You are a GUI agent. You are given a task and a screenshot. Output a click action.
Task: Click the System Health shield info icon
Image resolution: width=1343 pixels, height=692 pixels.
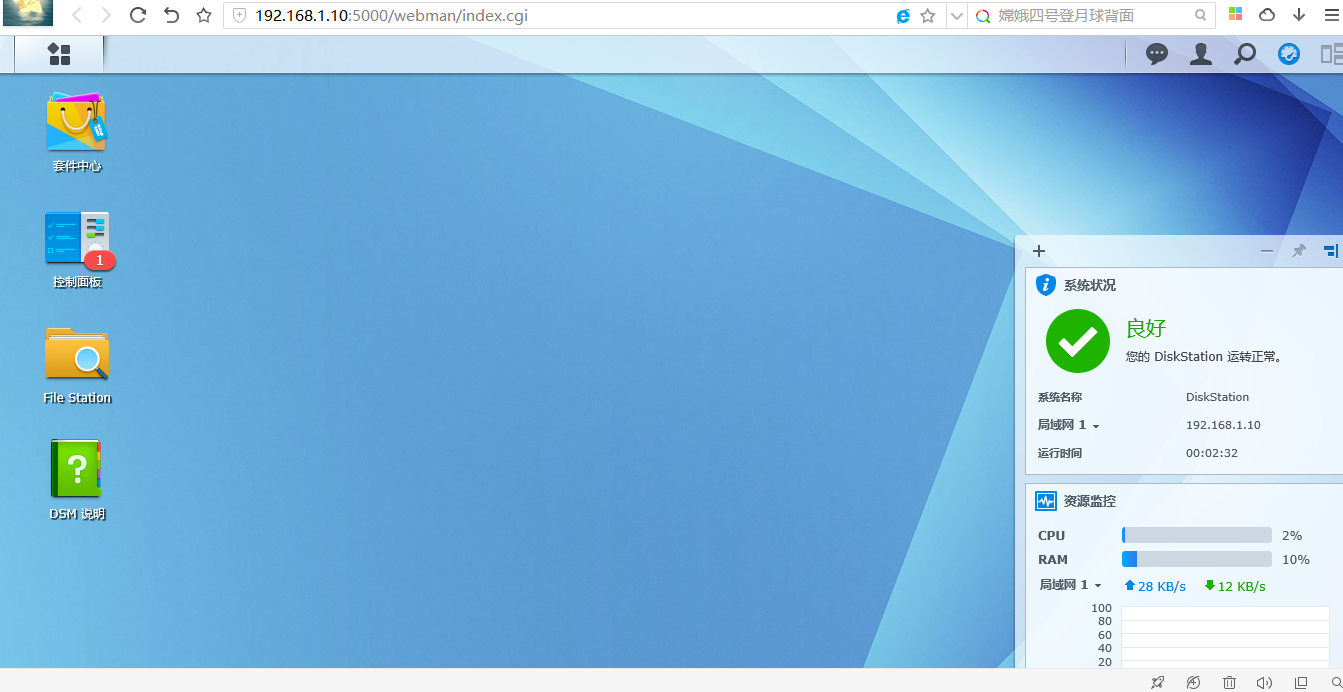1046,285
